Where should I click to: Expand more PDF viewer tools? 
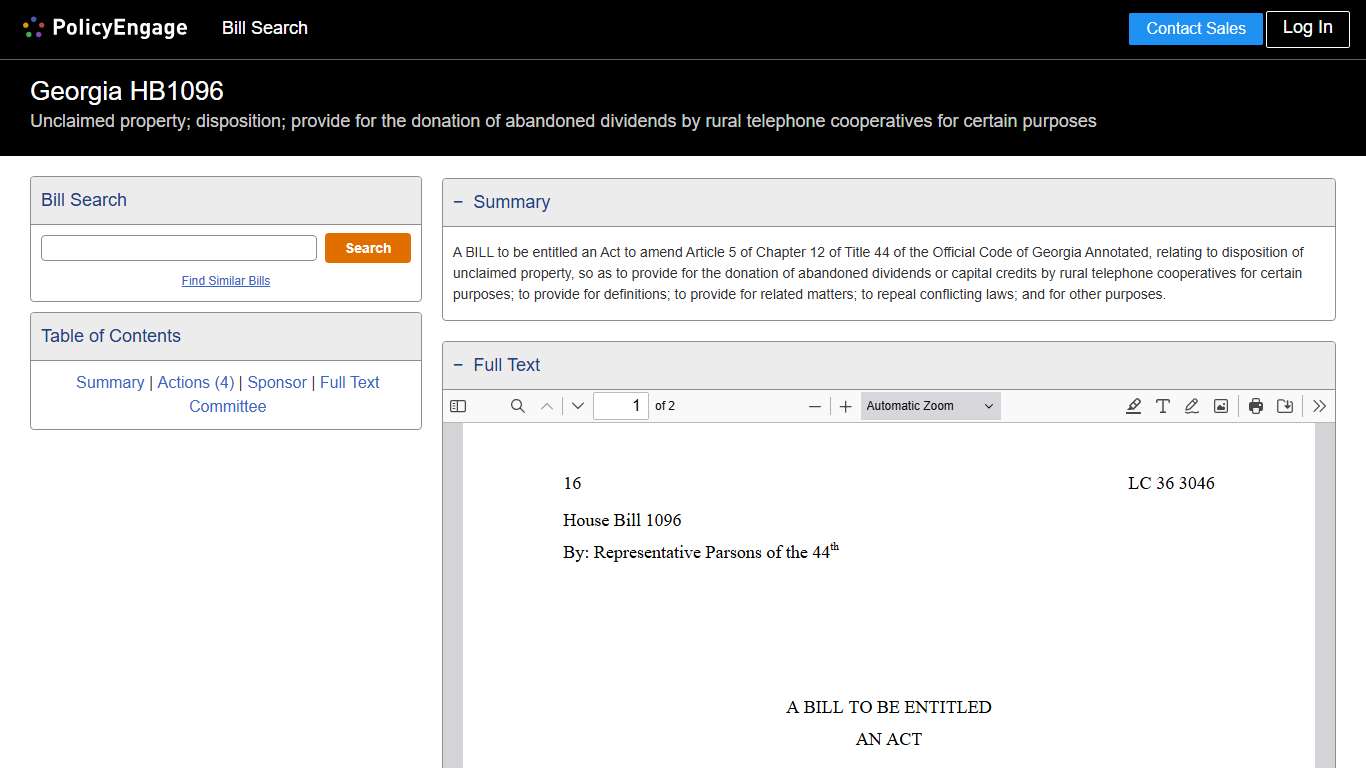pos(1319,406)
